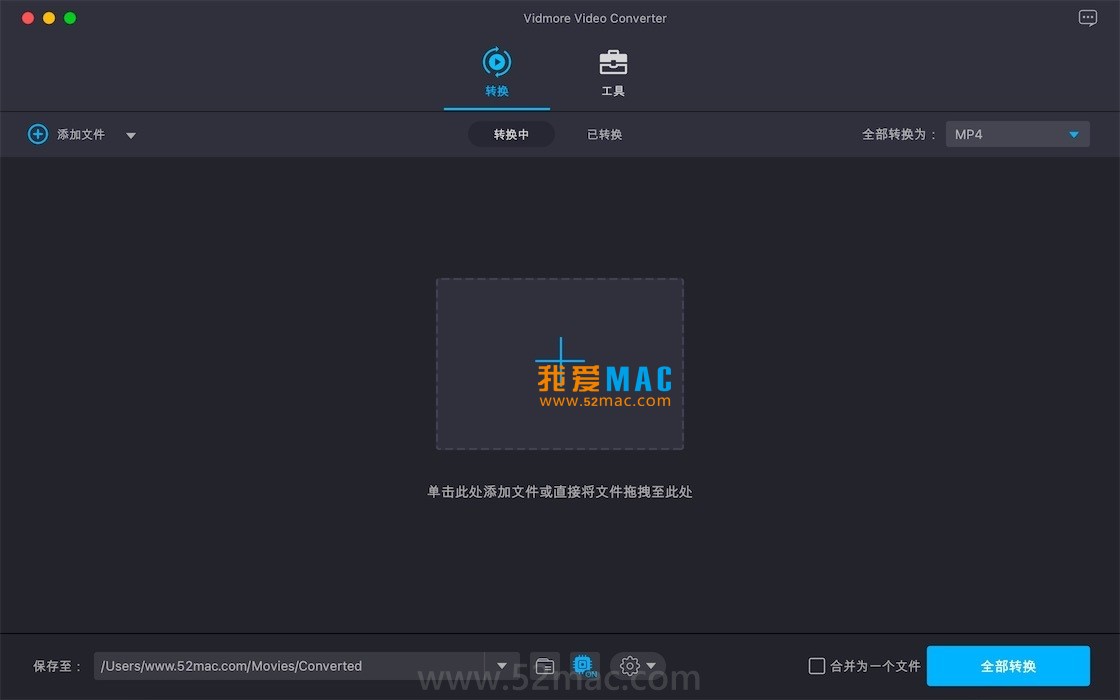Check the 合并为一个文件 merge checkbox
This screenshot has height=700, width=1120.
pyautogui.click(x=816, y=666)
